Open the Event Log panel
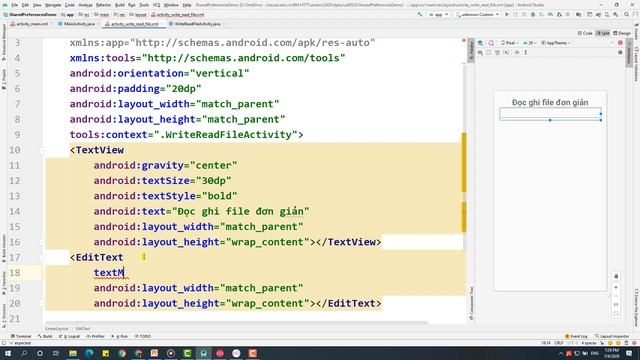The width and height of the screenshot is (640, 360). point(576,336)
